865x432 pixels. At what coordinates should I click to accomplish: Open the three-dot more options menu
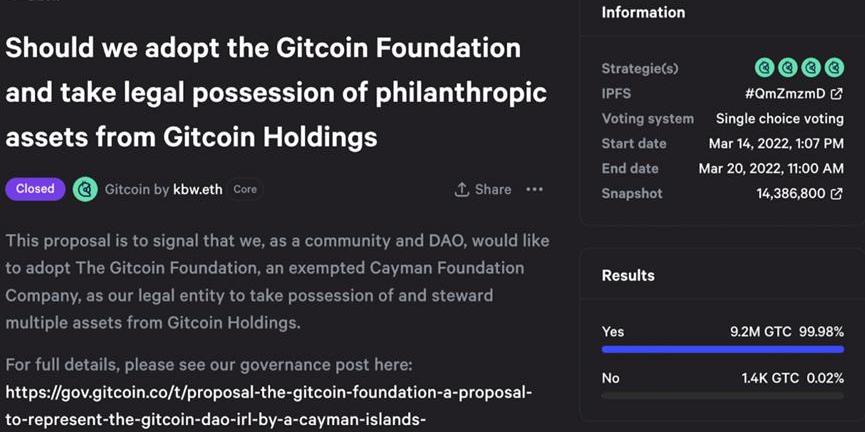click(535, 190)
